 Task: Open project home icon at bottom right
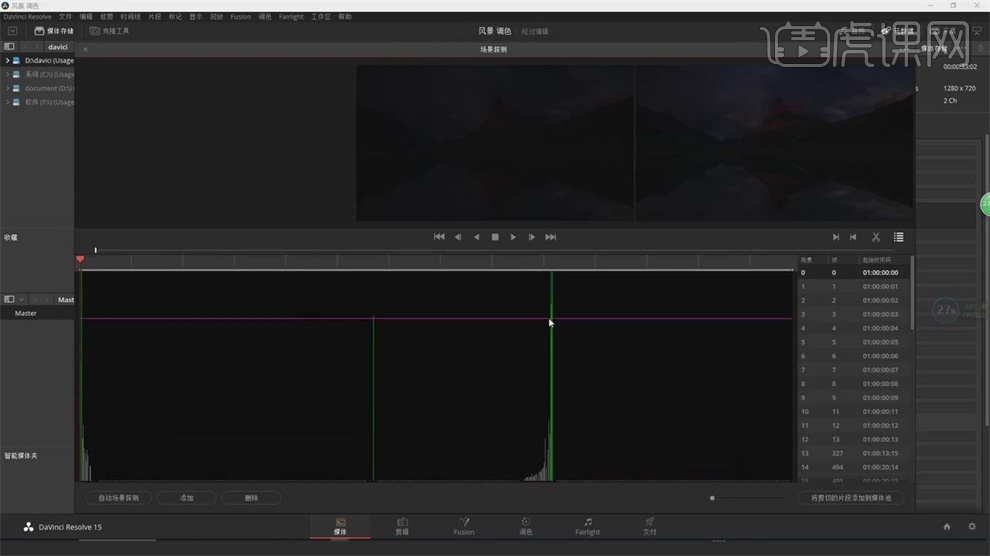946,526
